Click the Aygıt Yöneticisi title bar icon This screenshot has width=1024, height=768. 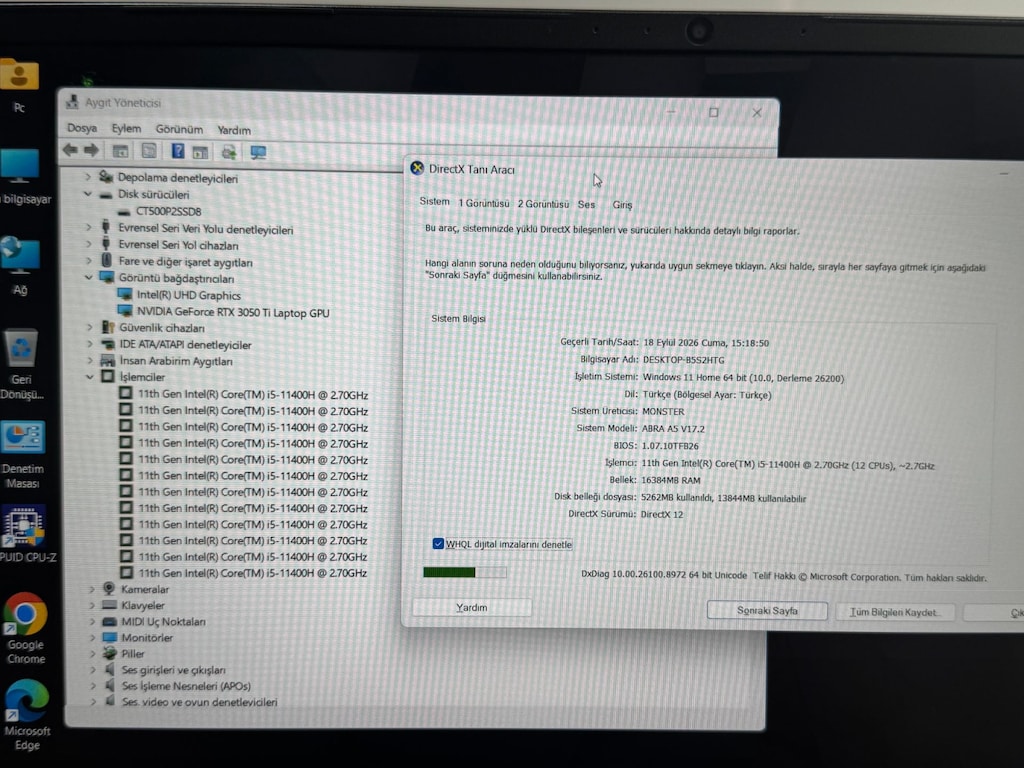point(72,102)
